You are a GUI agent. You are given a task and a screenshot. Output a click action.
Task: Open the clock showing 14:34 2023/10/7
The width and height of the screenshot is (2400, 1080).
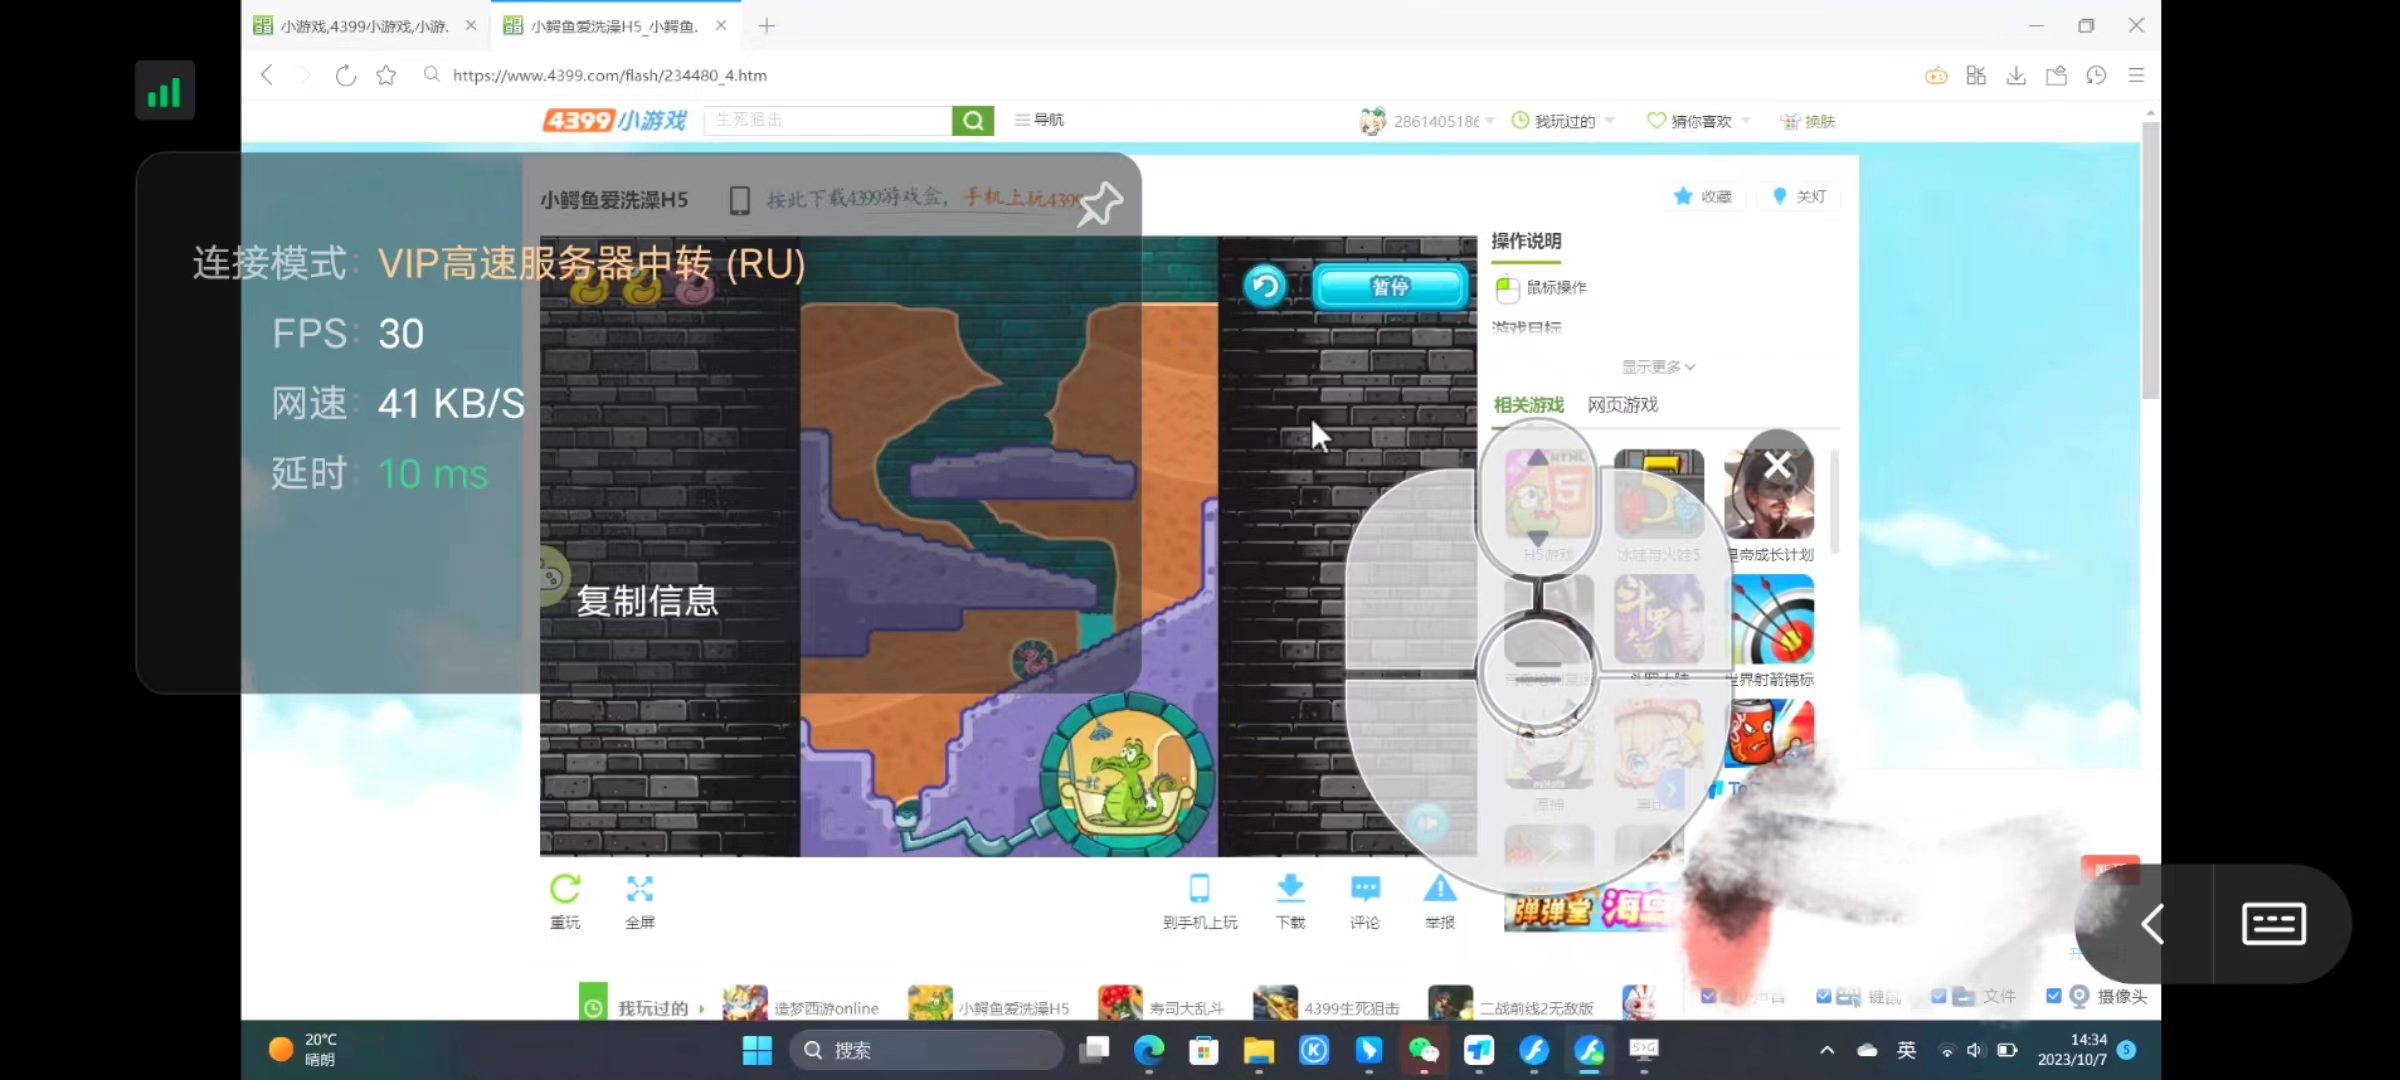click(2073, 1050)
